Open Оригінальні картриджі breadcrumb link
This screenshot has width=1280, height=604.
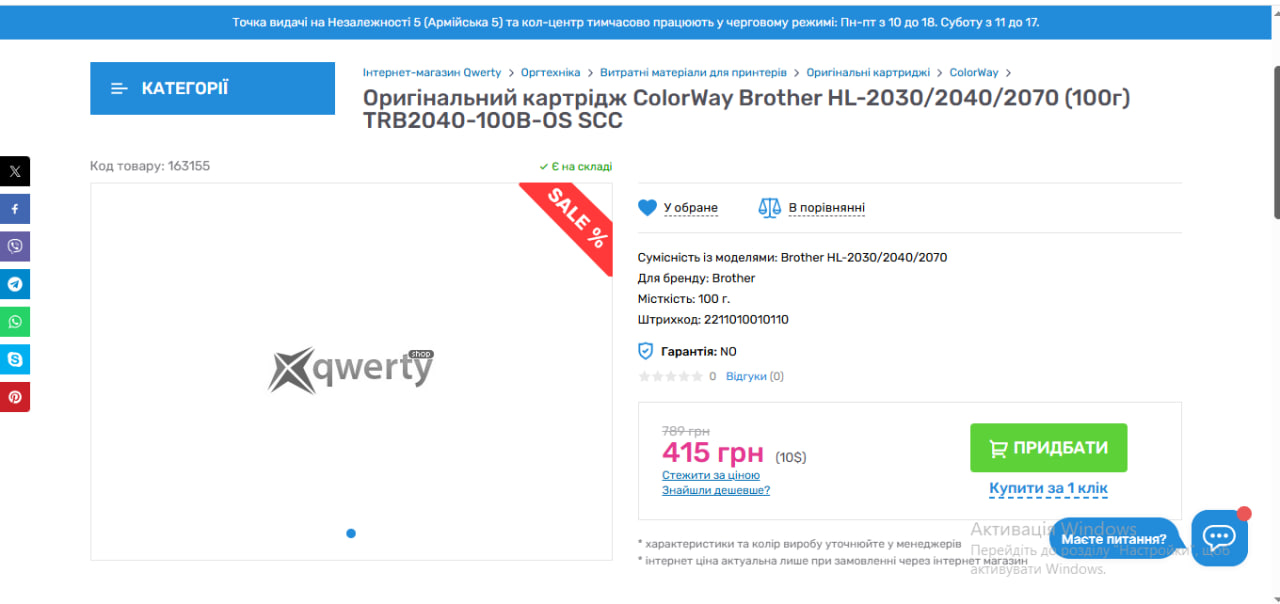pos(868,73)
